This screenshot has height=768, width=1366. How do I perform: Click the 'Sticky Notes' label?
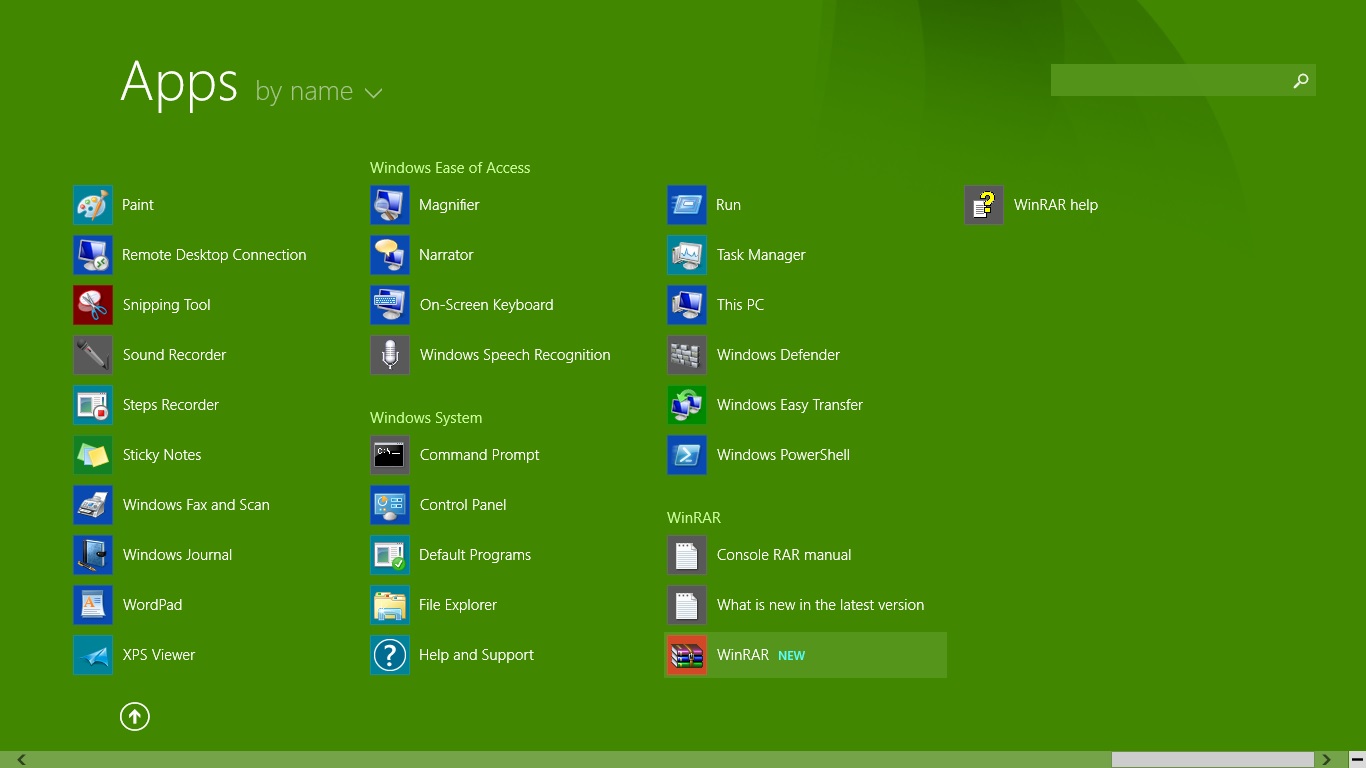point(162,455)
